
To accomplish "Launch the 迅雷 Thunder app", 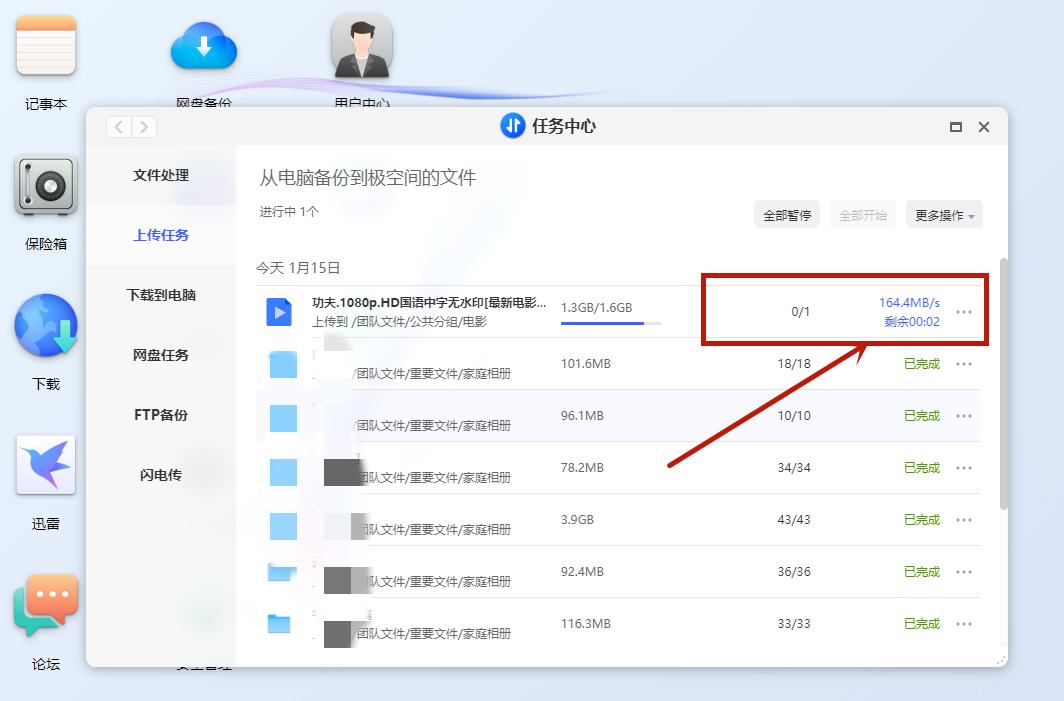I will [45, 461].
